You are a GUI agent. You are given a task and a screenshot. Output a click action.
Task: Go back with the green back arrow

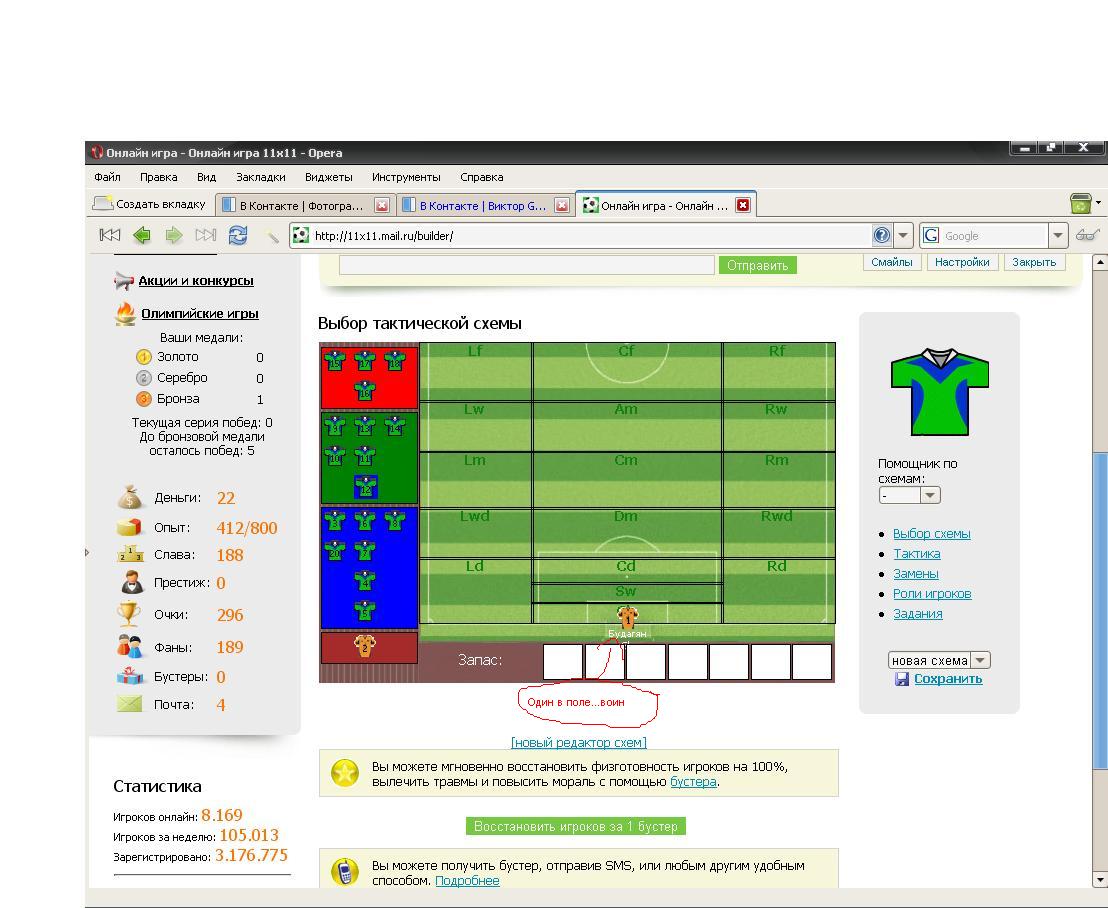tap(142, 235)
